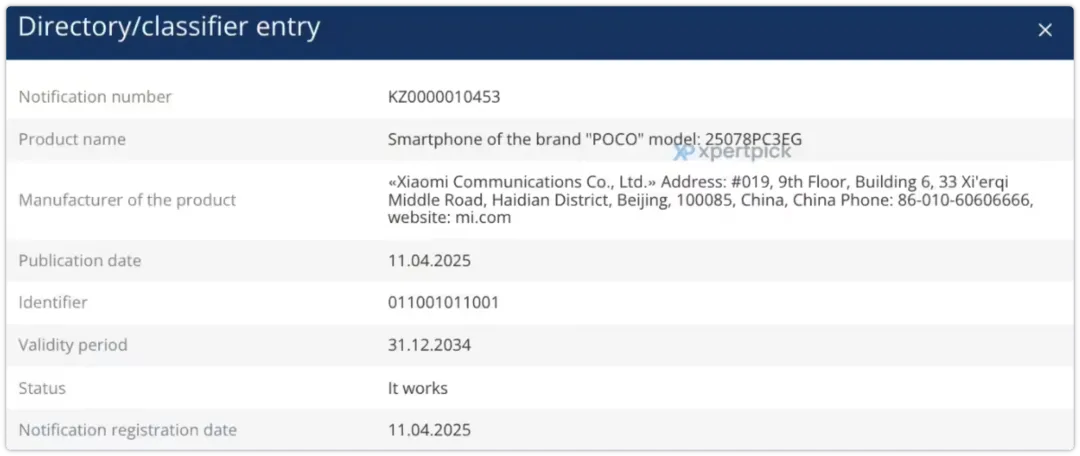
Task: Click the Status label
Action: click(42, 388)
